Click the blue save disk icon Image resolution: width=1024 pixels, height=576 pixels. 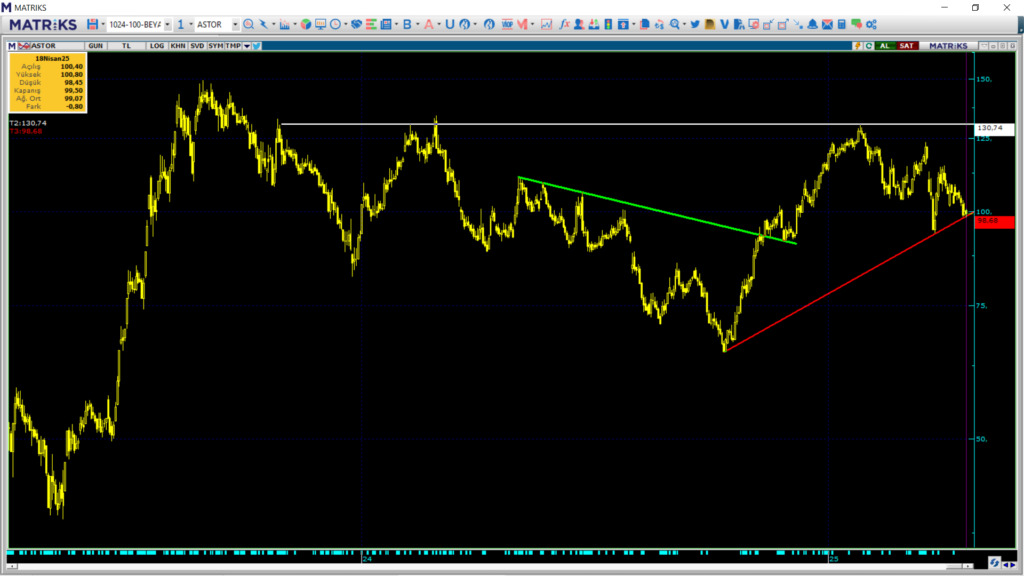tap(92, 24)
